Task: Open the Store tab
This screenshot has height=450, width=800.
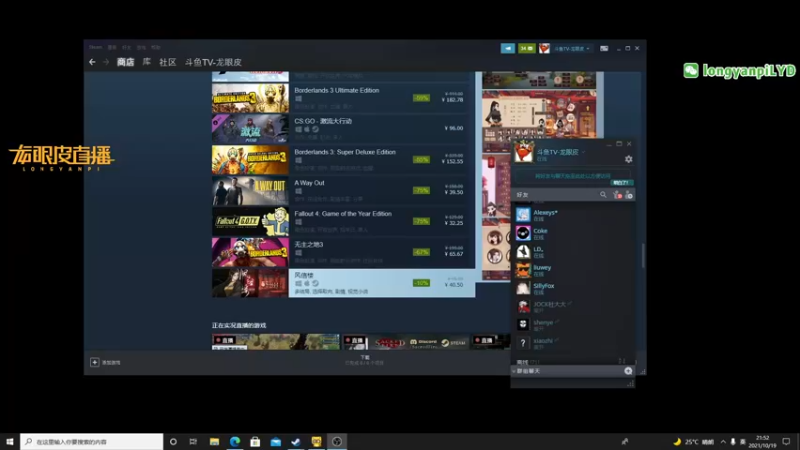Action: coord(126,62)
